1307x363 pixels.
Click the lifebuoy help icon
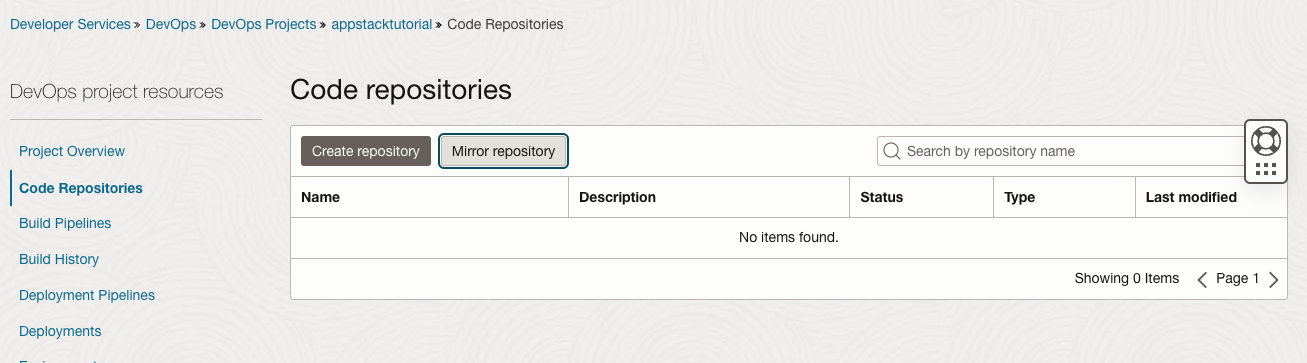point(1266,140)
